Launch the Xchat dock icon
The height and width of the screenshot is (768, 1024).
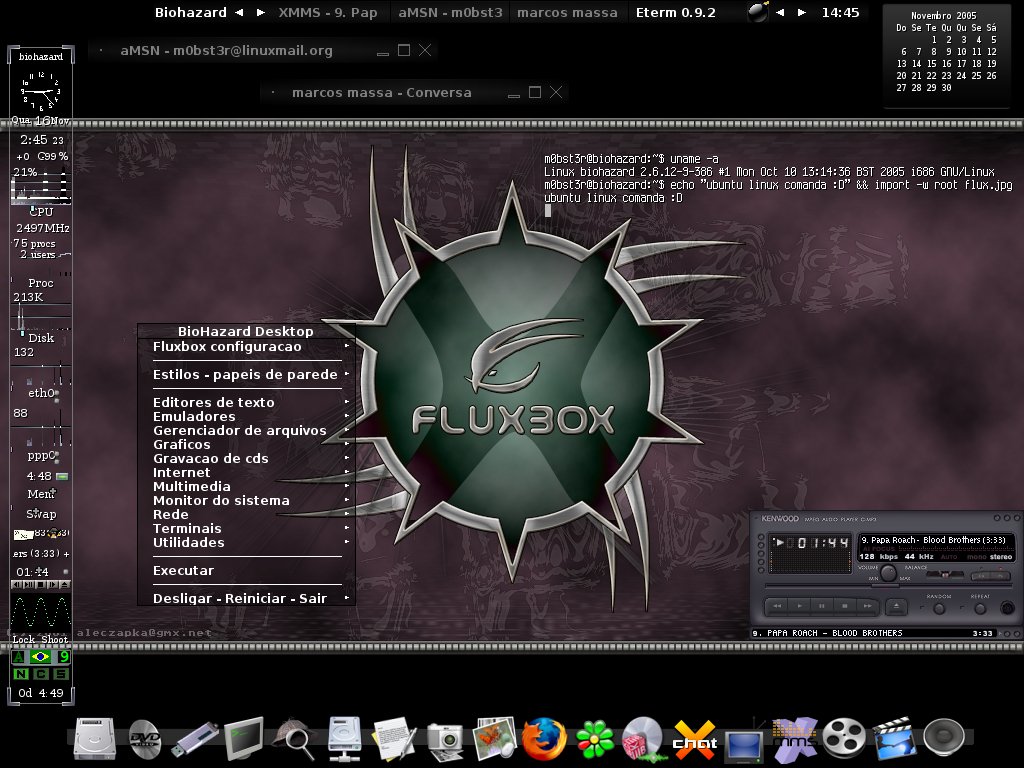694,740
